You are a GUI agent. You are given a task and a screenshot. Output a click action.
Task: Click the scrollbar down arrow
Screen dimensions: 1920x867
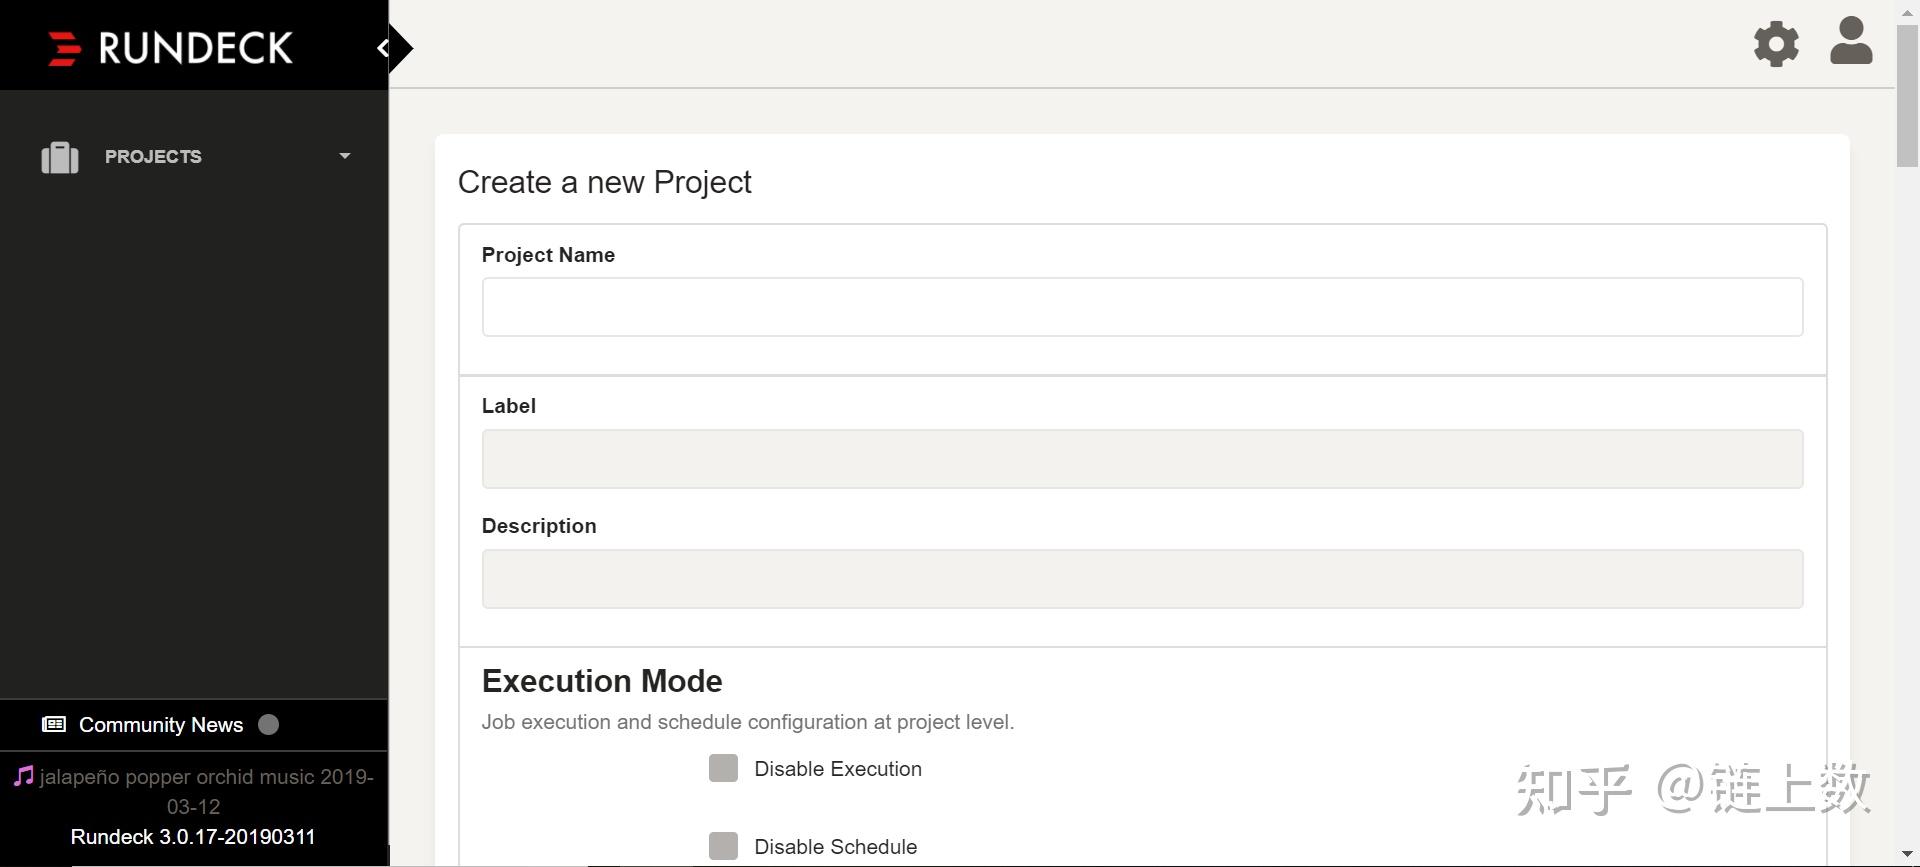coord(1907,855)
